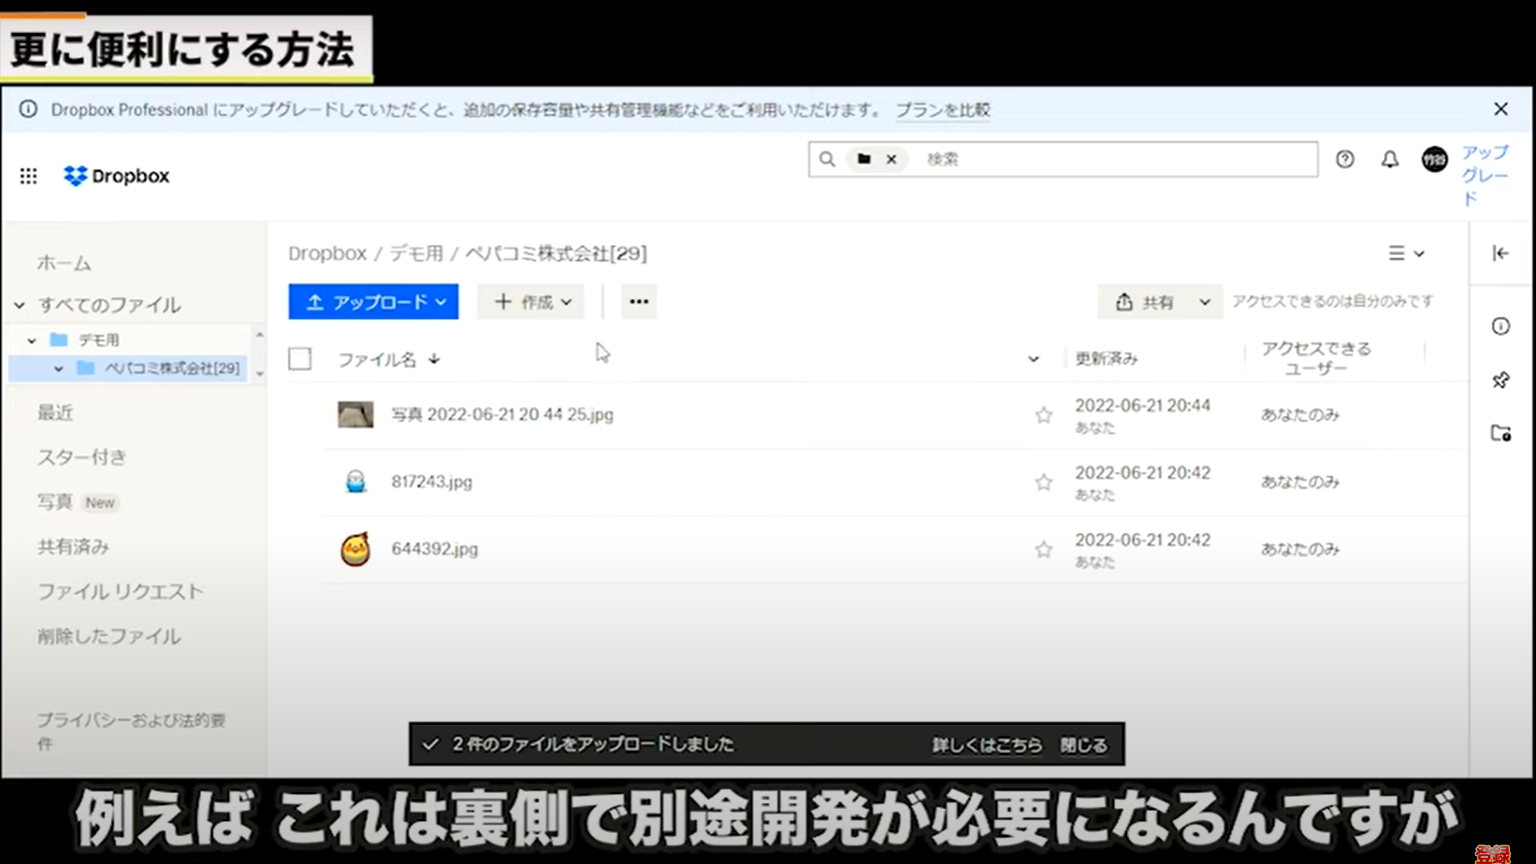The image size is (1536, 864).
Task: Click the 更新済み column header
Action: [x=1106, y=359]
